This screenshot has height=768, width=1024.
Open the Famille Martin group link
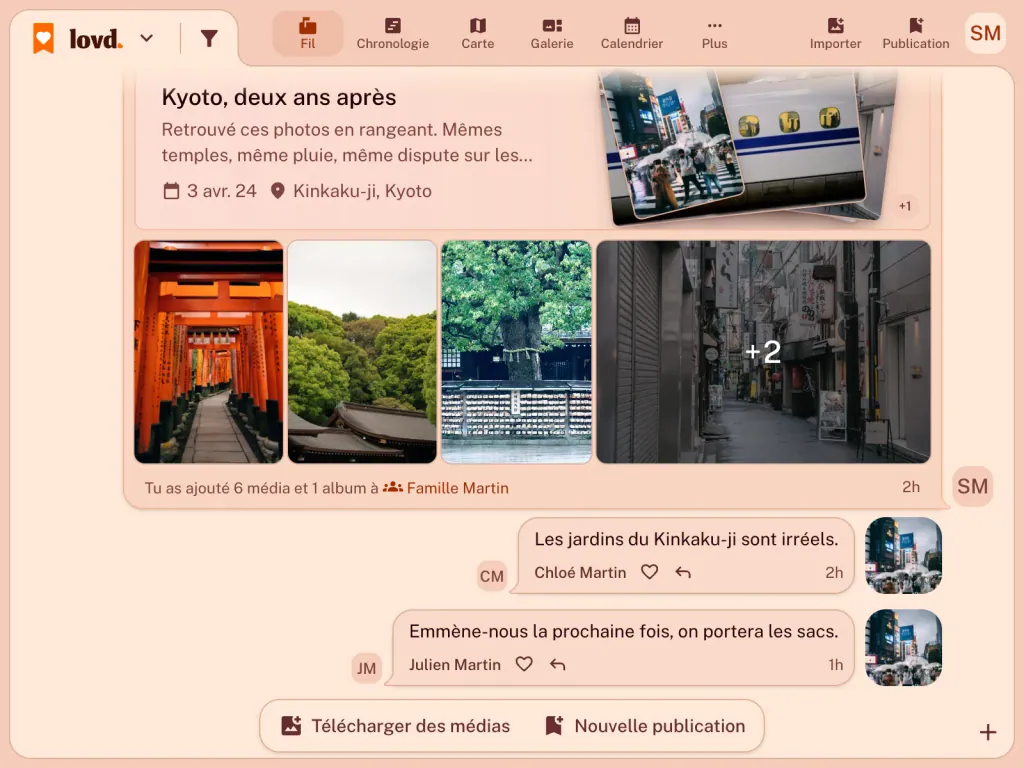[445, 488]
